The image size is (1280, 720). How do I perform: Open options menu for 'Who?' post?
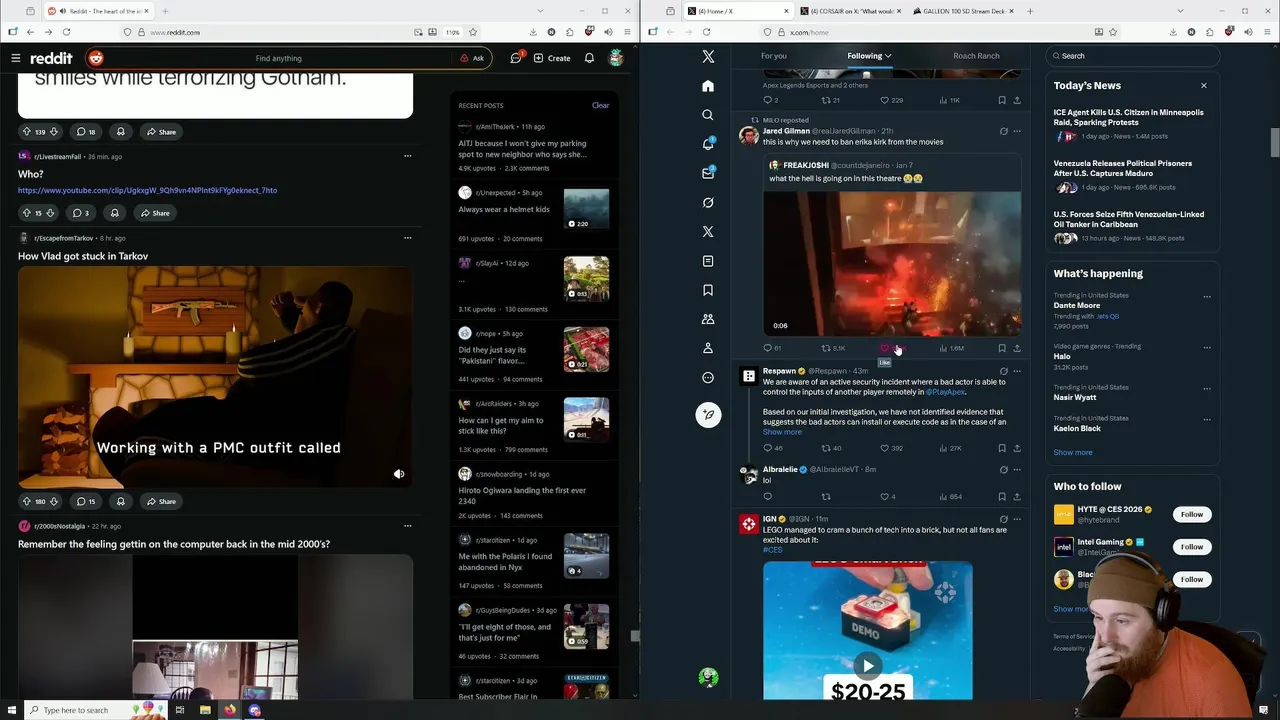click(407, 156)
